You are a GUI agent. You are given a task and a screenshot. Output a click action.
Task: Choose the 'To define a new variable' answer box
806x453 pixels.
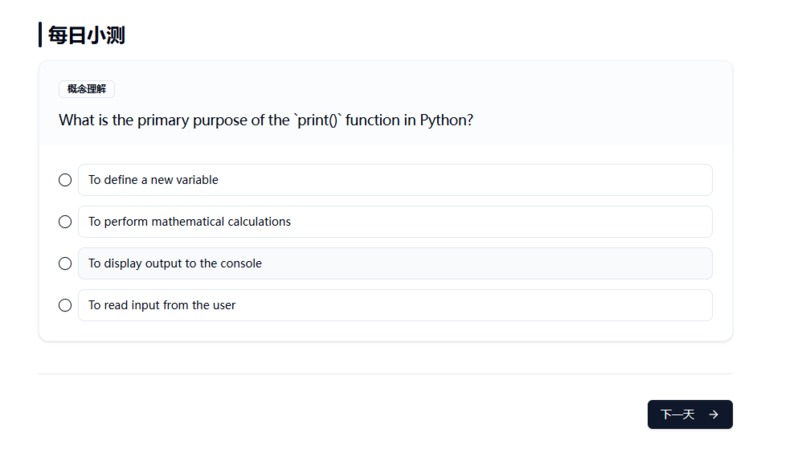(x=395, y=180)
